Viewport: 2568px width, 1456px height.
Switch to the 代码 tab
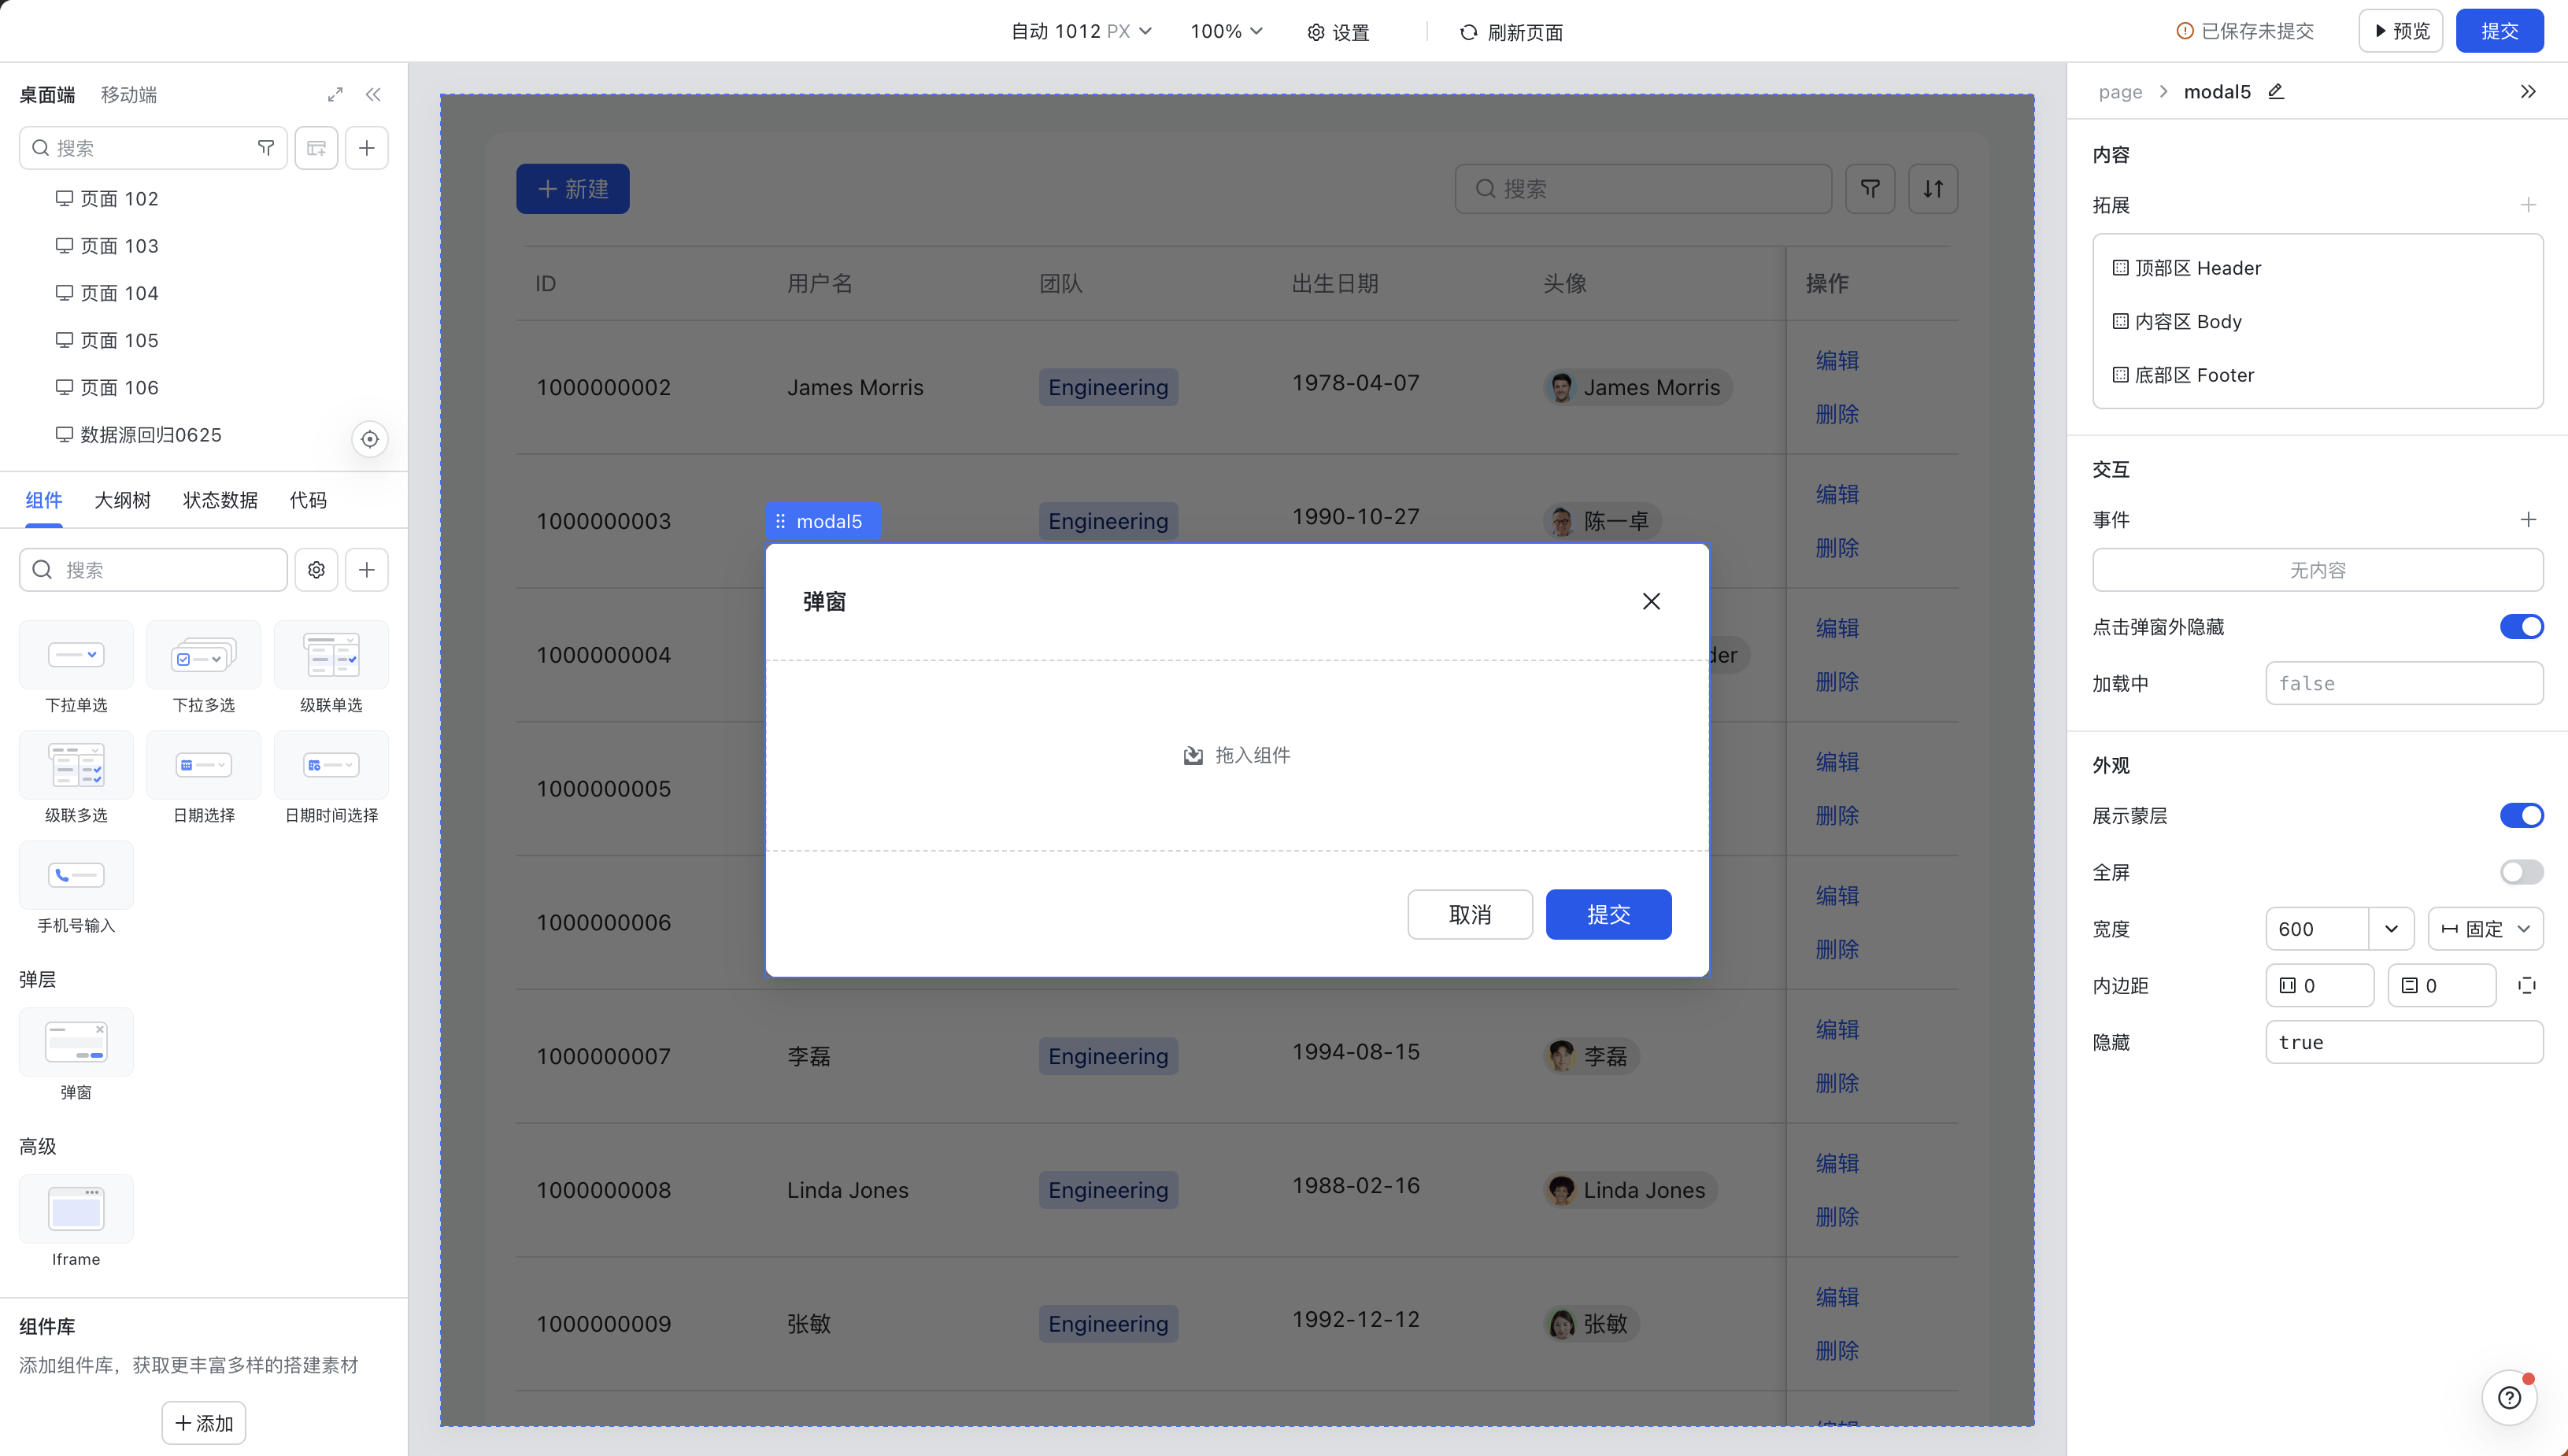(308, 500)
